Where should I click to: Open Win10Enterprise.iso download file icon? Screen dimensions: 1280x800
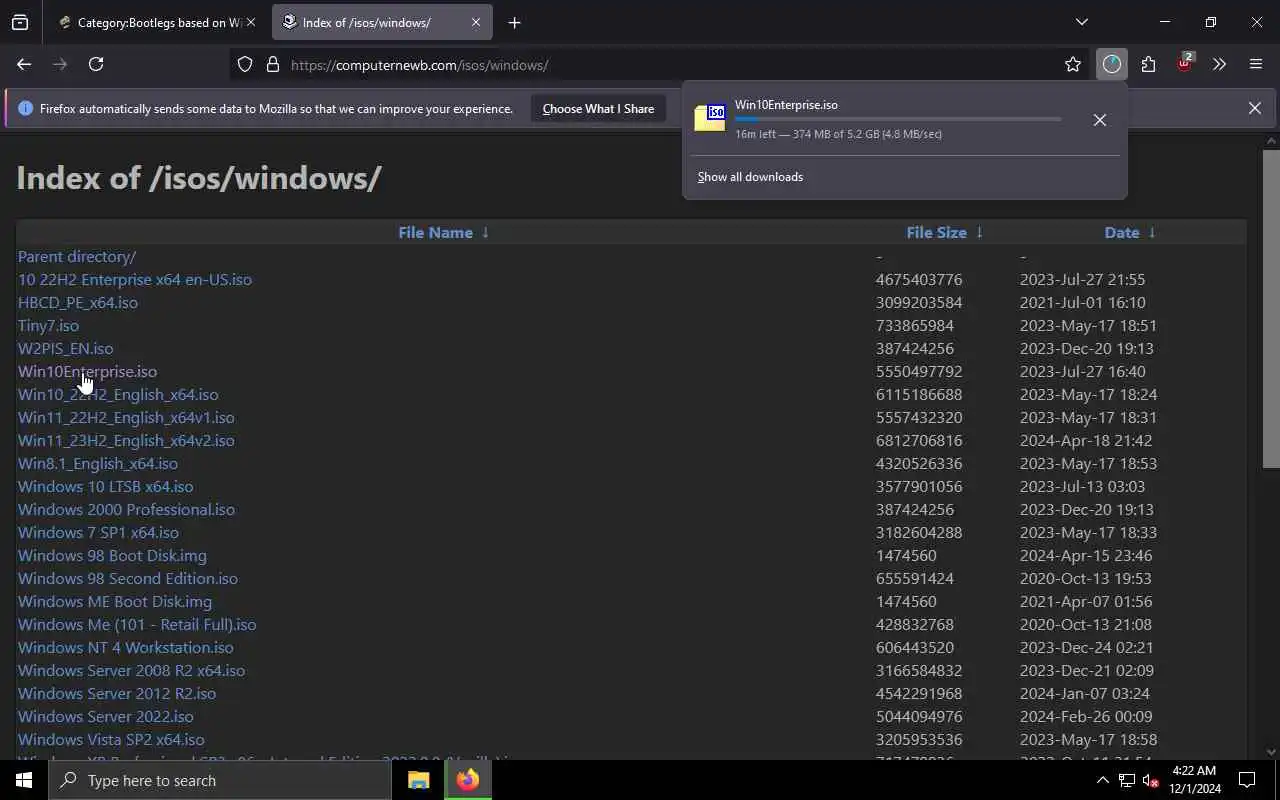[x=710, y=117]
